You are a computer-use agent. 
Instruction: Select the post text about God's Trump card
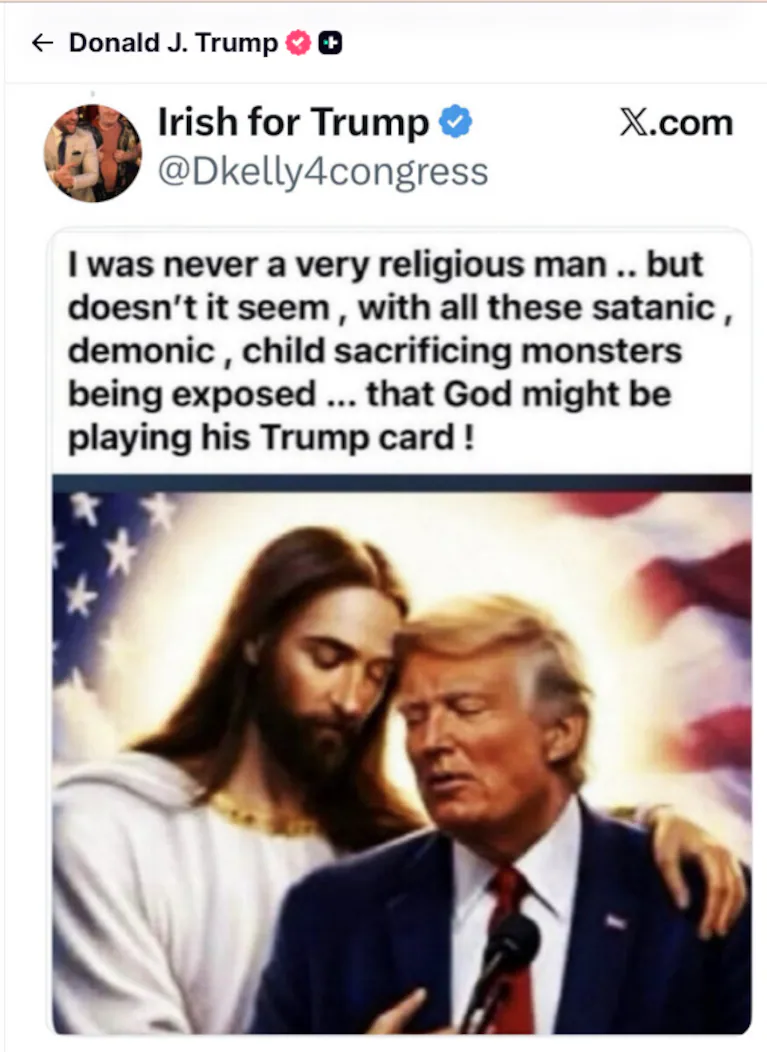(x=399, y=351)
